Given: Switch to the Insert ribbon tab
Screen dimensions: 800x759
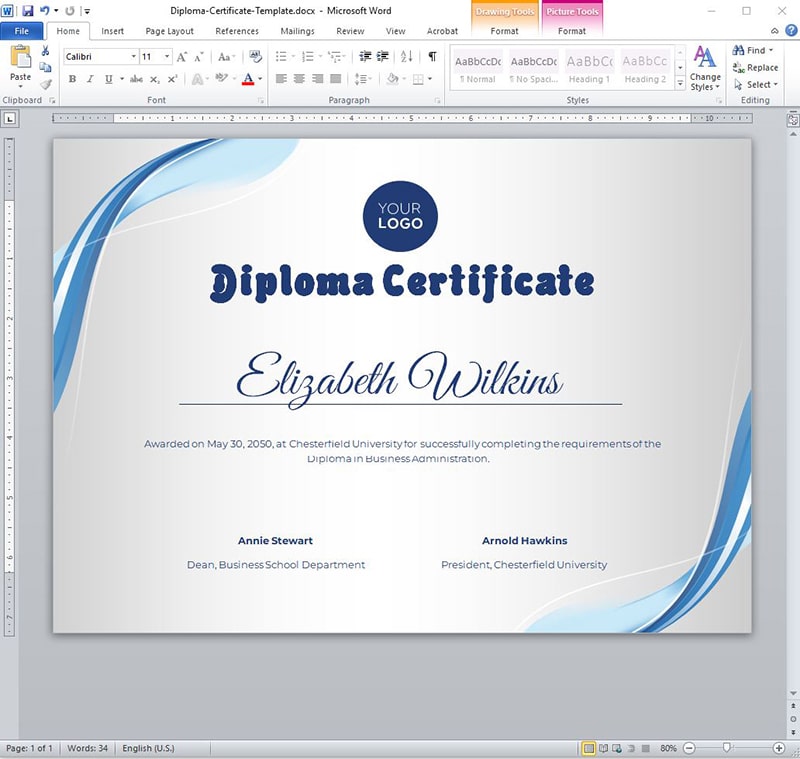Looking at the screenshot, I should click(112, 31).
